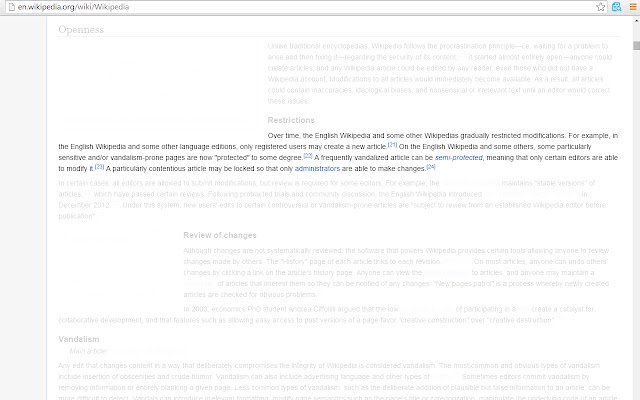Click the vertical scrollbar thumb
Image resolution: width=640 pixels, height=400 pixels.
(637, 45)
